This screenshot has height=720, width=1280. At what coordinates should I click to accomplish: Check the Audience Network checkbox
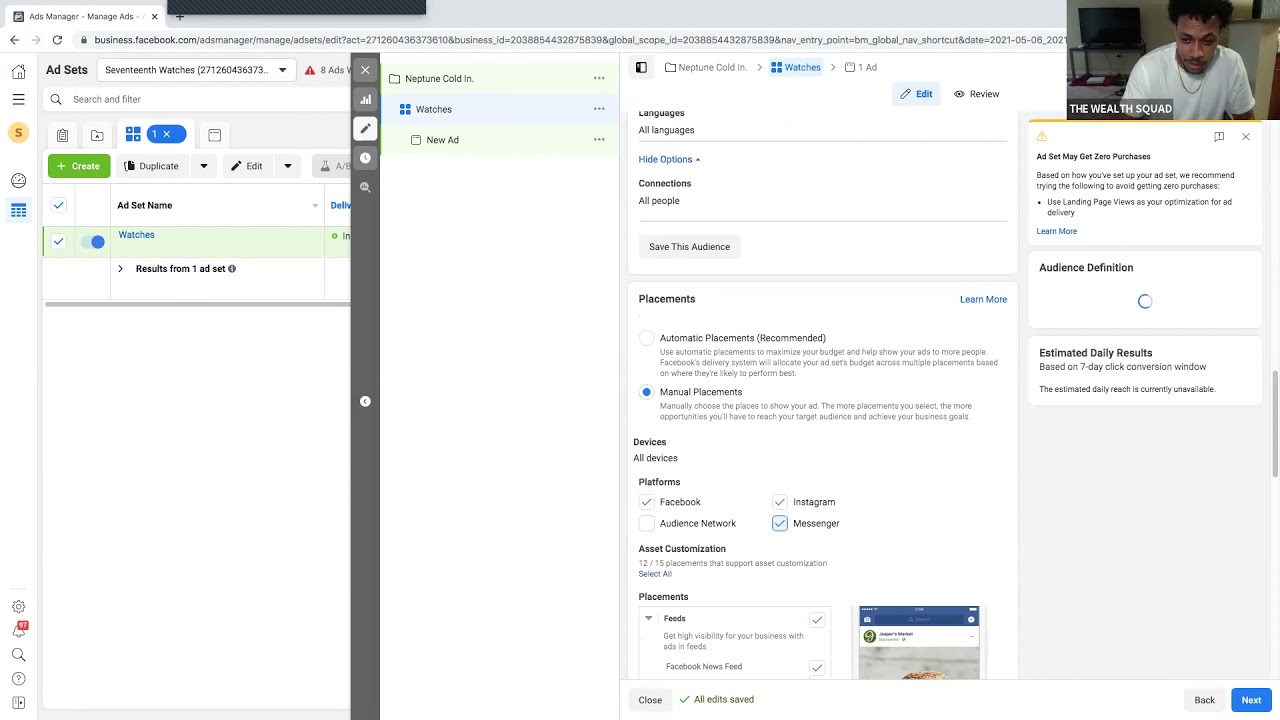pos(646,523)
